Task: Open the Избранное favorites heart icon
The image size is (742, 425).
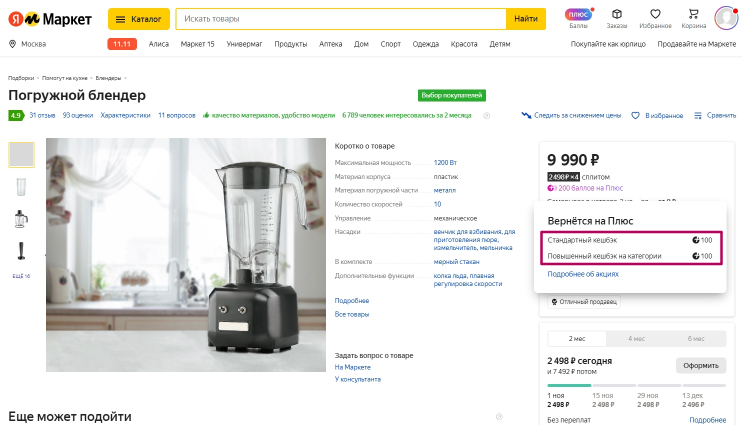Action: coord(655,15)
